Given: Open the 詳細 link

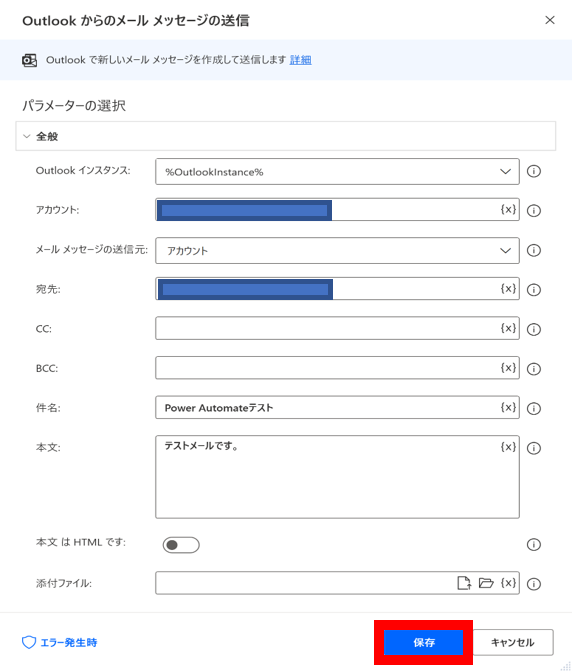Looking at the screenshot, I should point(300,60).
